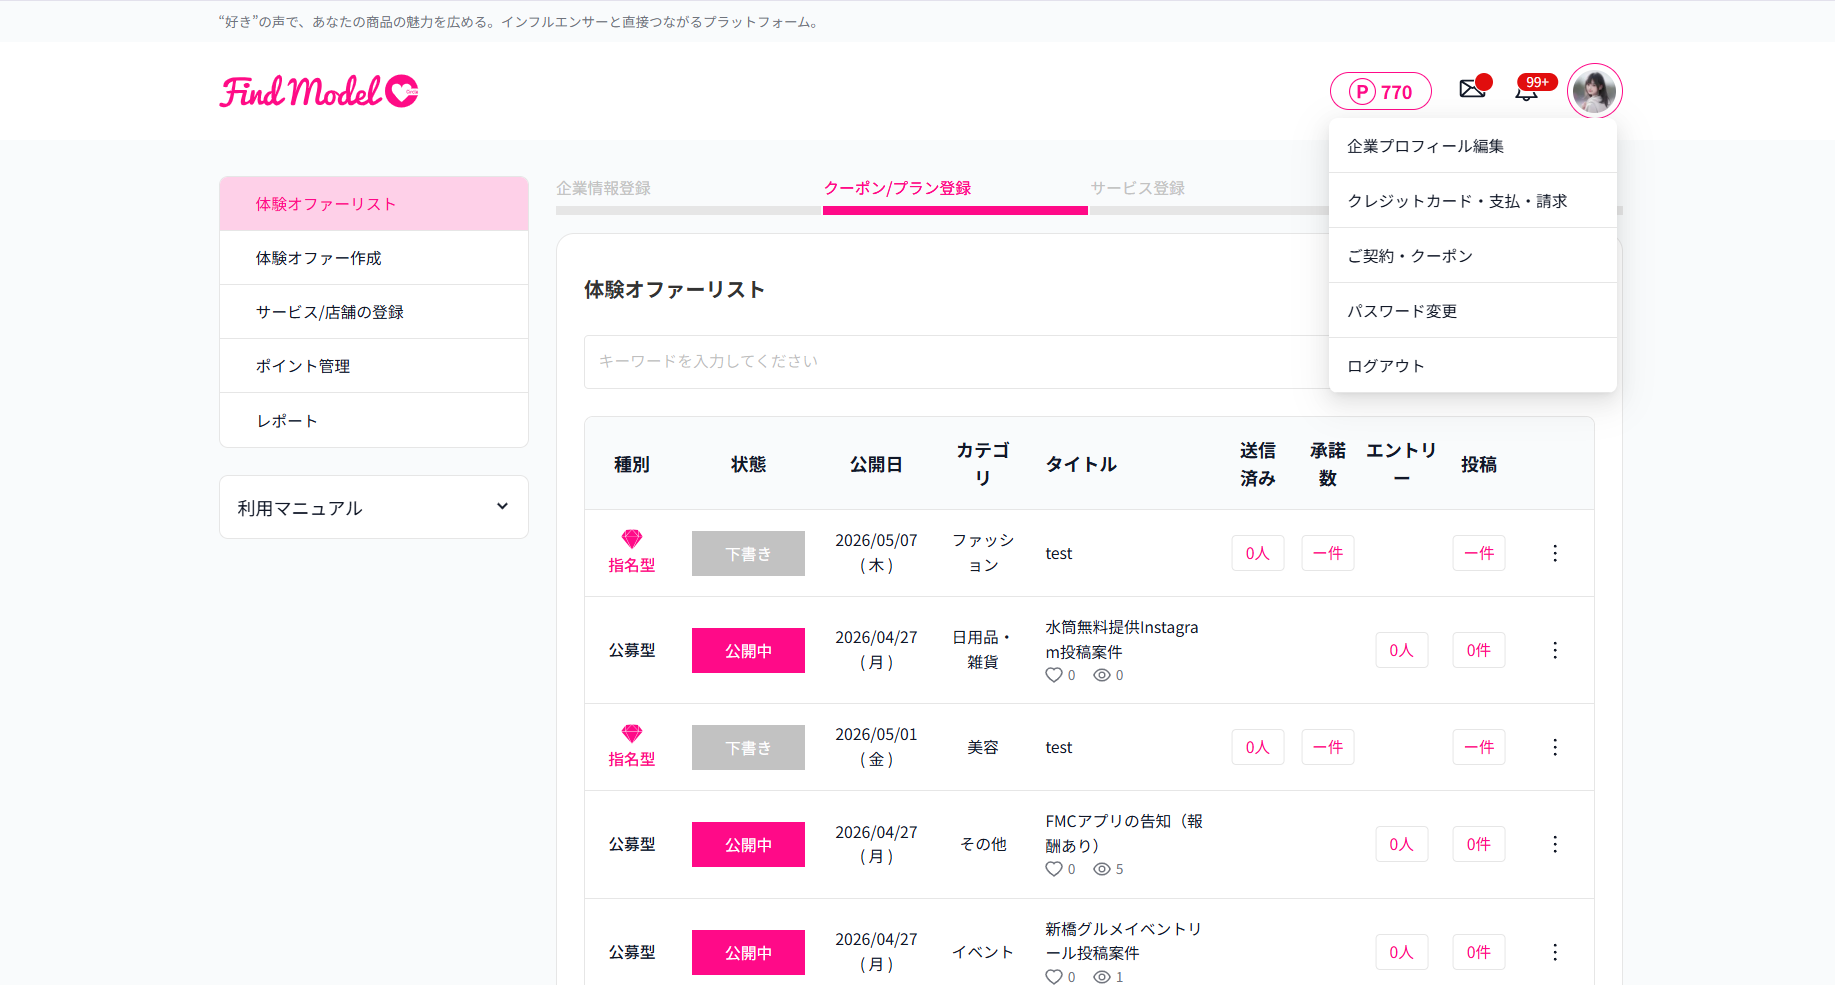Open title FMCアプリの告知（報酬あり）
The image size is (1835, 985).
coord(1124,833)
